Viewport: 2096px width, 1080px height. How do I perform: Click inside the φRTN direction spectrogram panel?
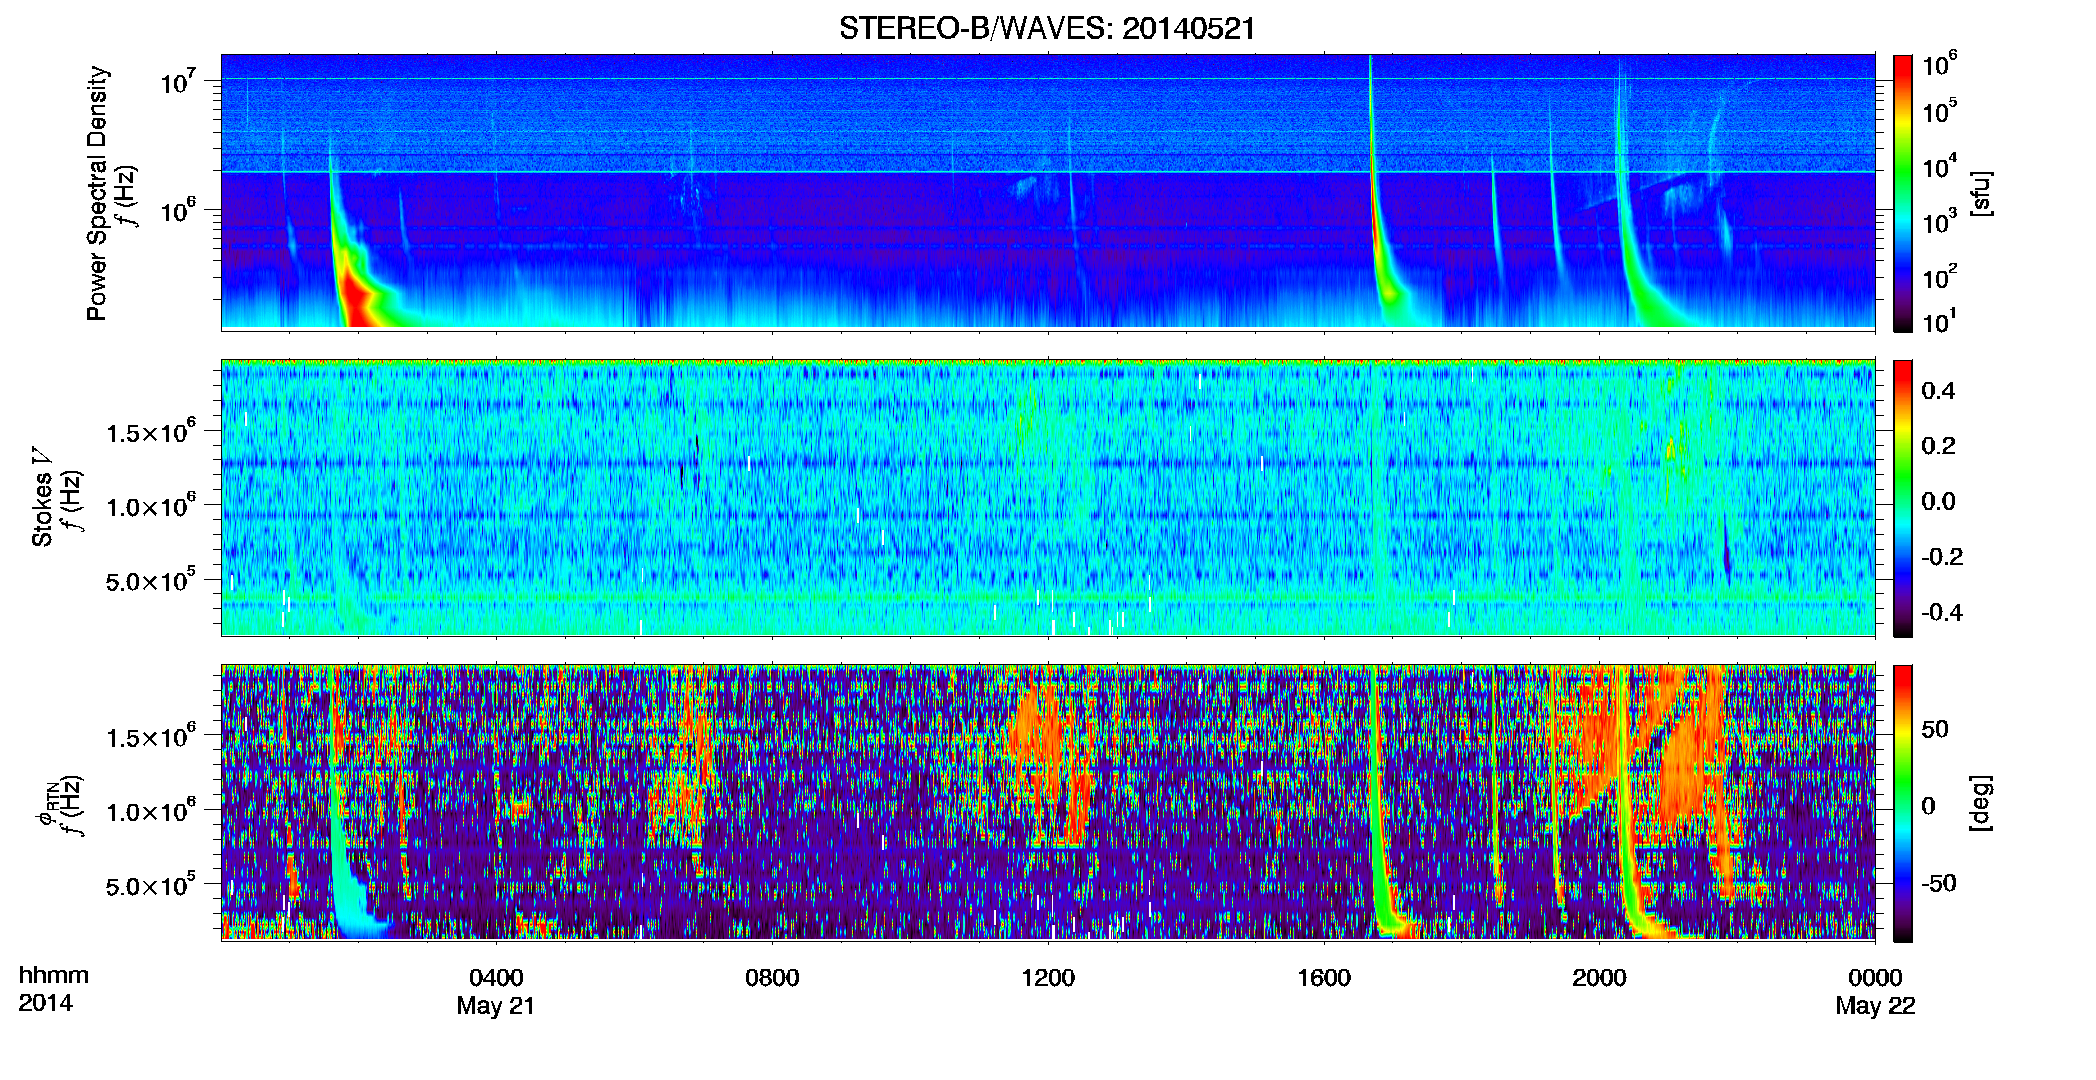point(1048,802)
